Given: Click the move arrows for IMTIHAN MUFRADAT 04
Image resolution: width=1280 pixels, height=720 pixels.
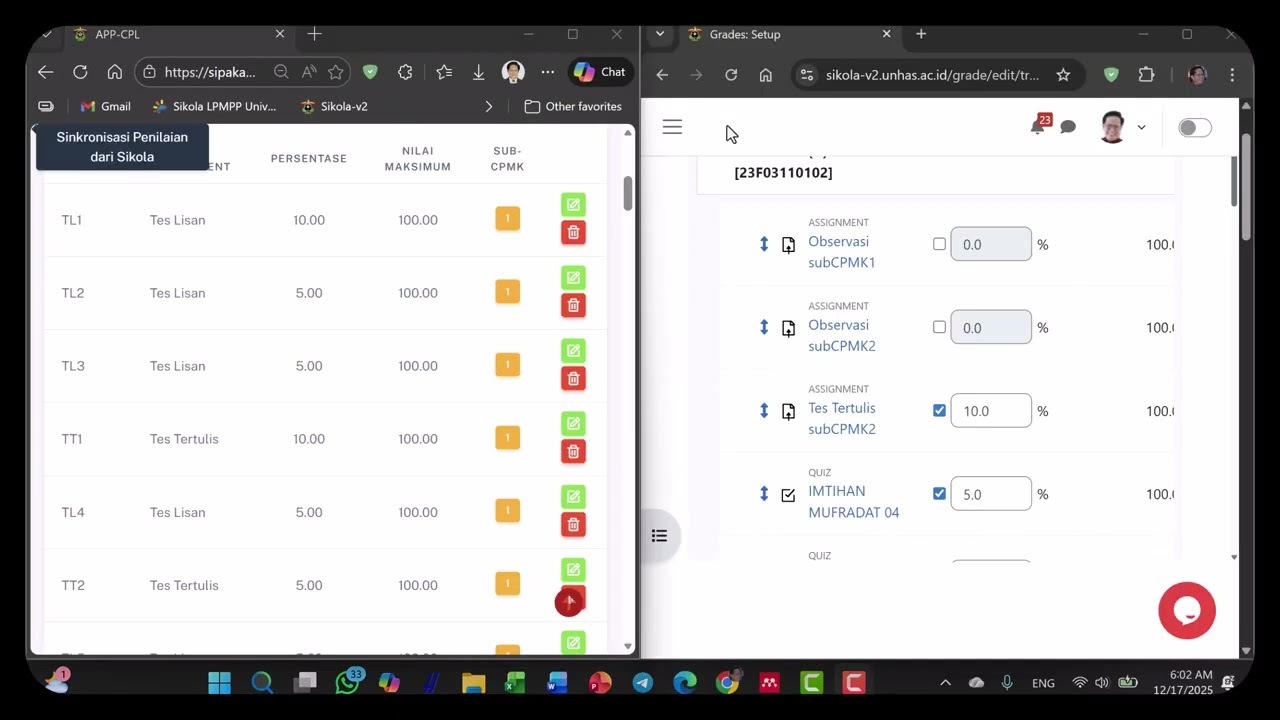Looking at the screenshot, I should [764, 493].
